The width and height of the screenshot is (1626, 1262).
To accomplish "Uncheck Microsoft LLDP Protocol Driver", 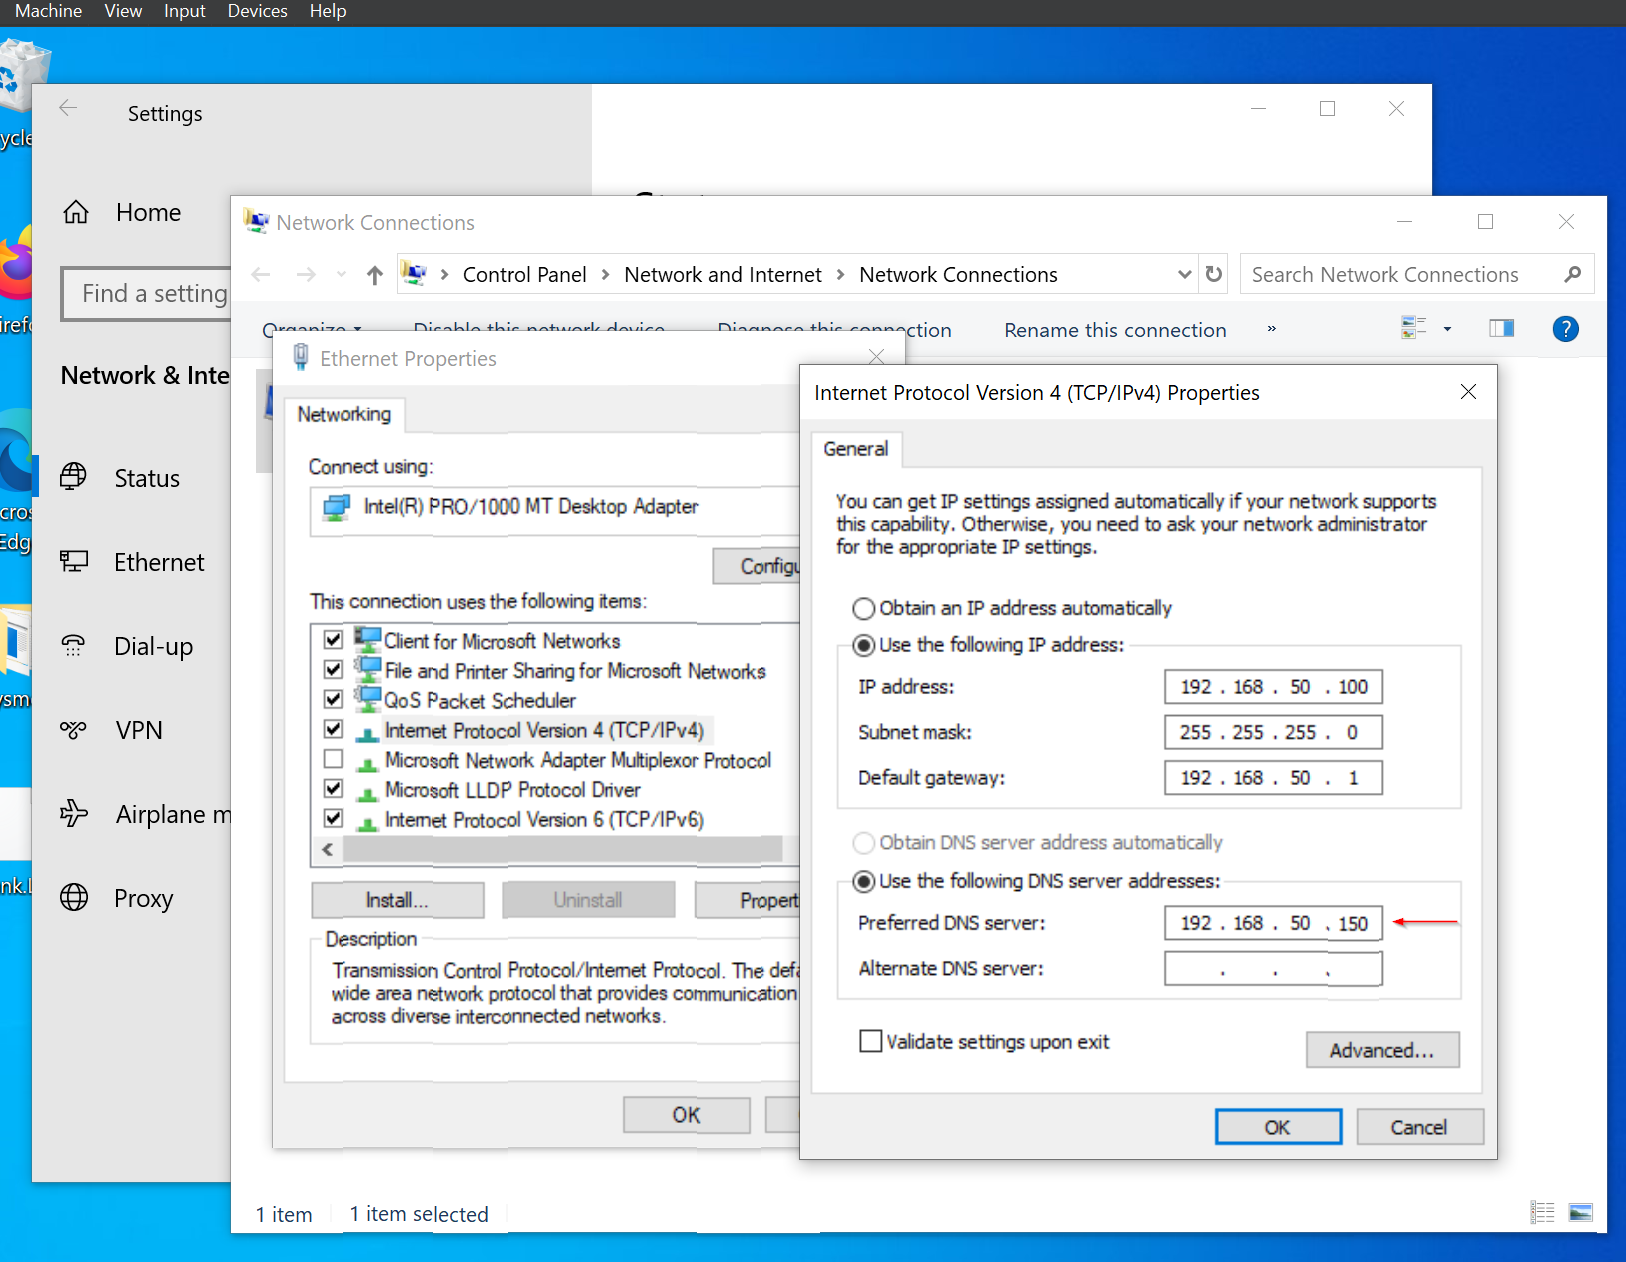I will click(x=334, y=788).
